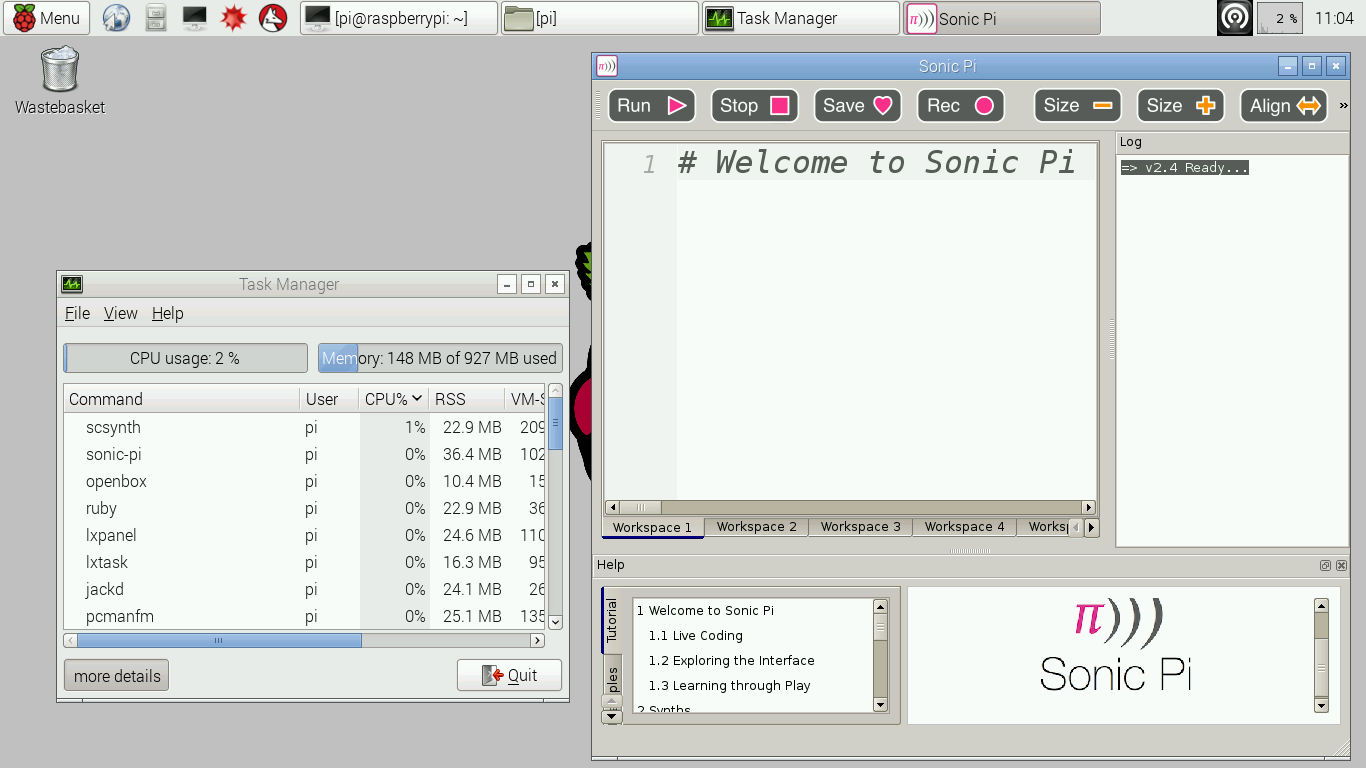Start recording with the Rec button
Image resolution: width=1366 pixels, height=768 pixels.
click(960, 106)
